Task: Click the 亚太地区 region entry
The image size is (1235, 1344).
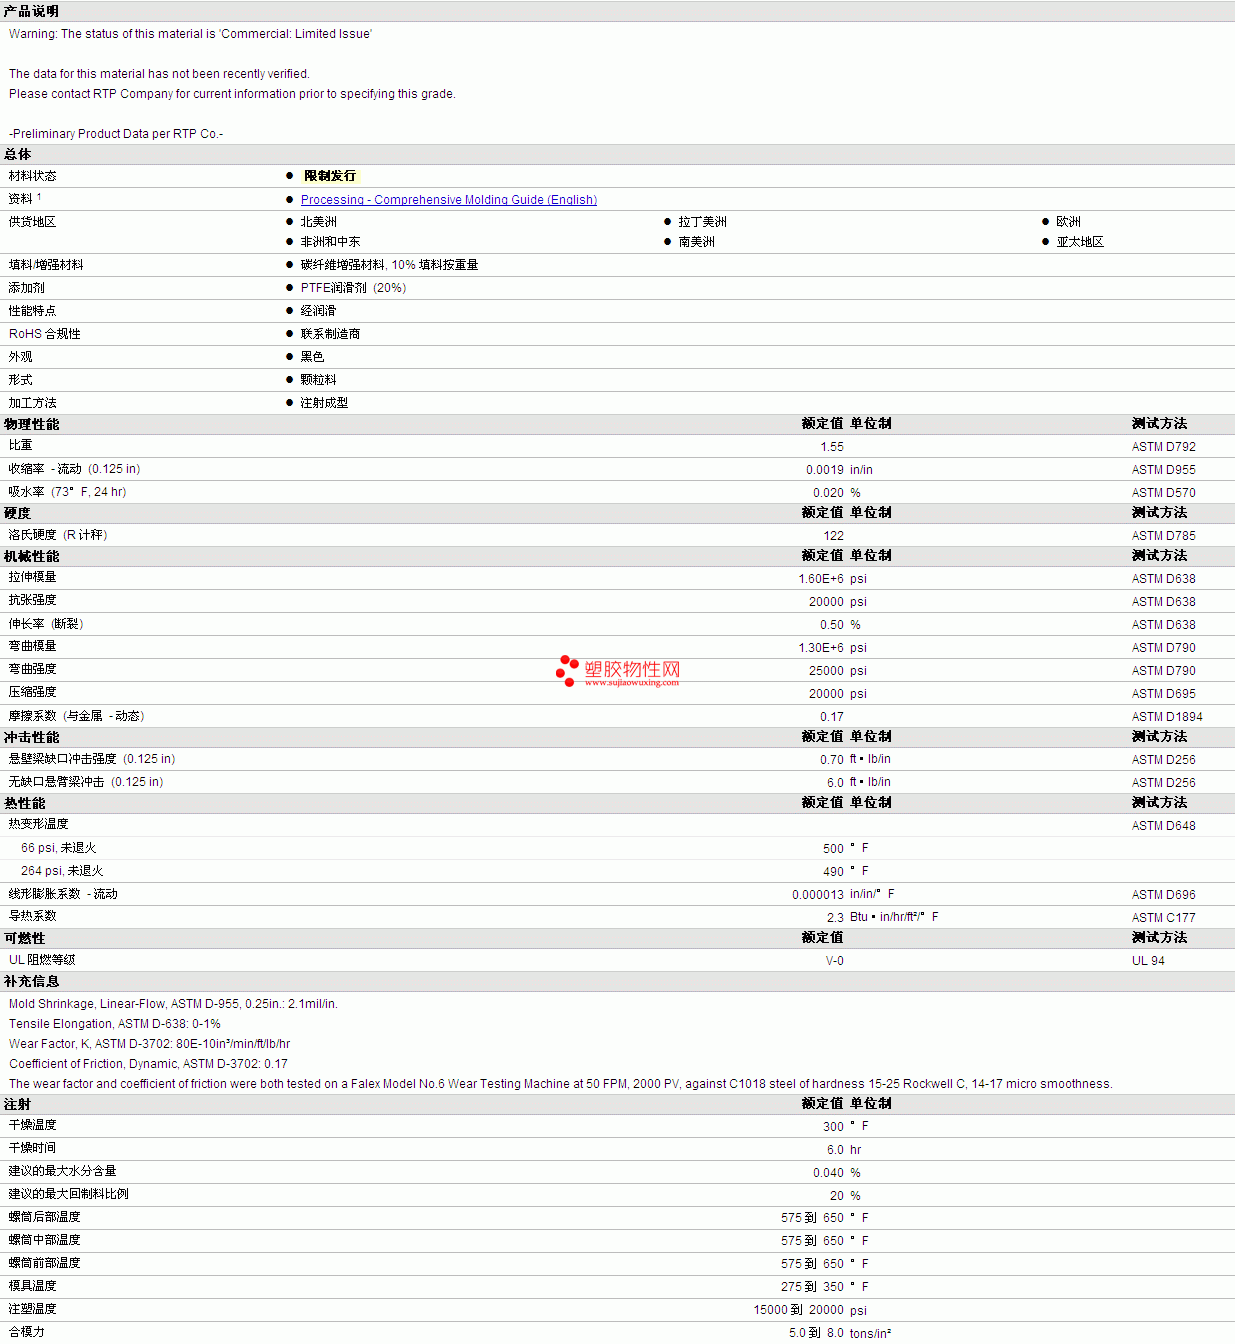Action: (x=1081, y=242)
